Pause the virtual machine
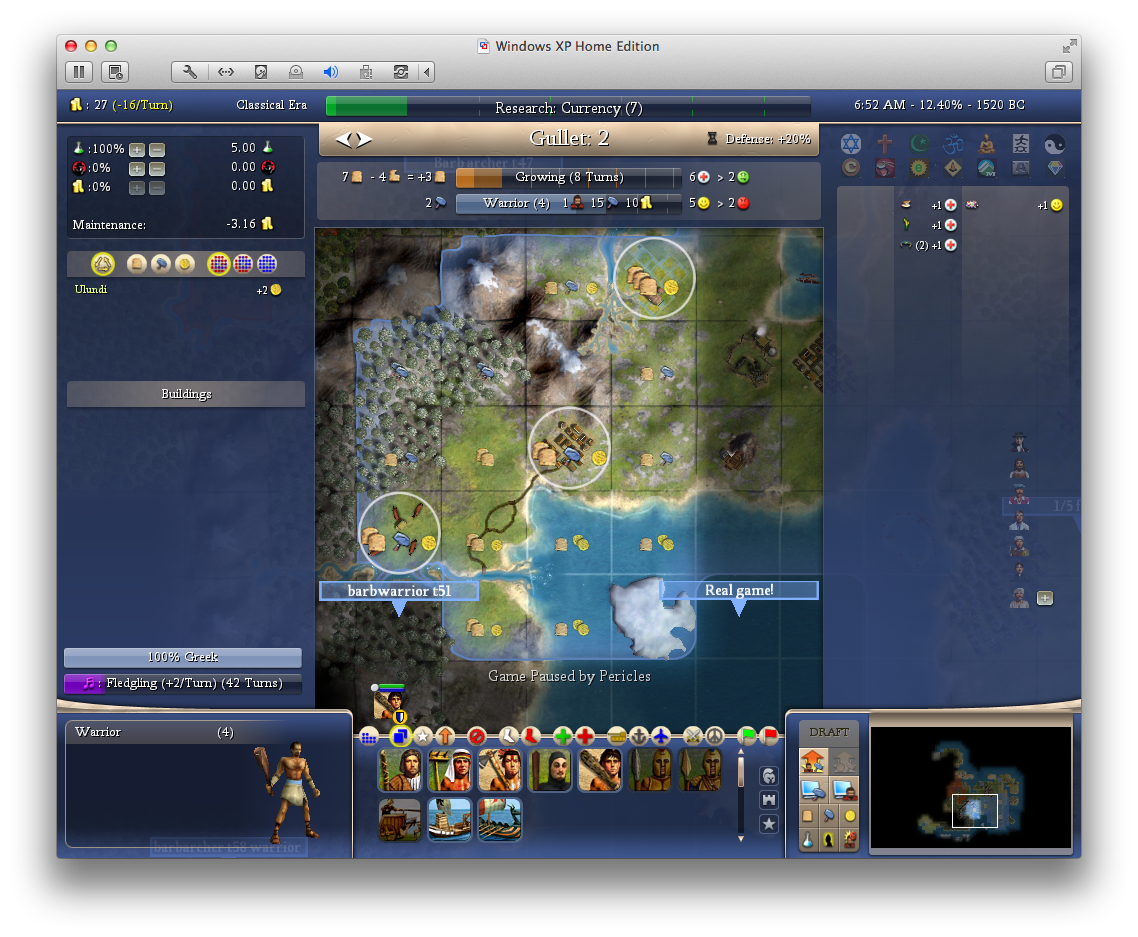This screenshot has height=937, width=1138. click(x=79, y=72)
